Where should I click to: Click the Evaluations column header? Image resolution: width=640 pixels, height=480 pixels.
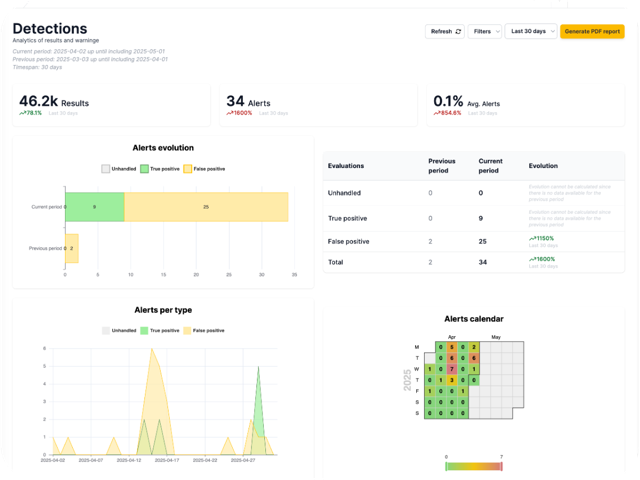(x=346, y=166)
